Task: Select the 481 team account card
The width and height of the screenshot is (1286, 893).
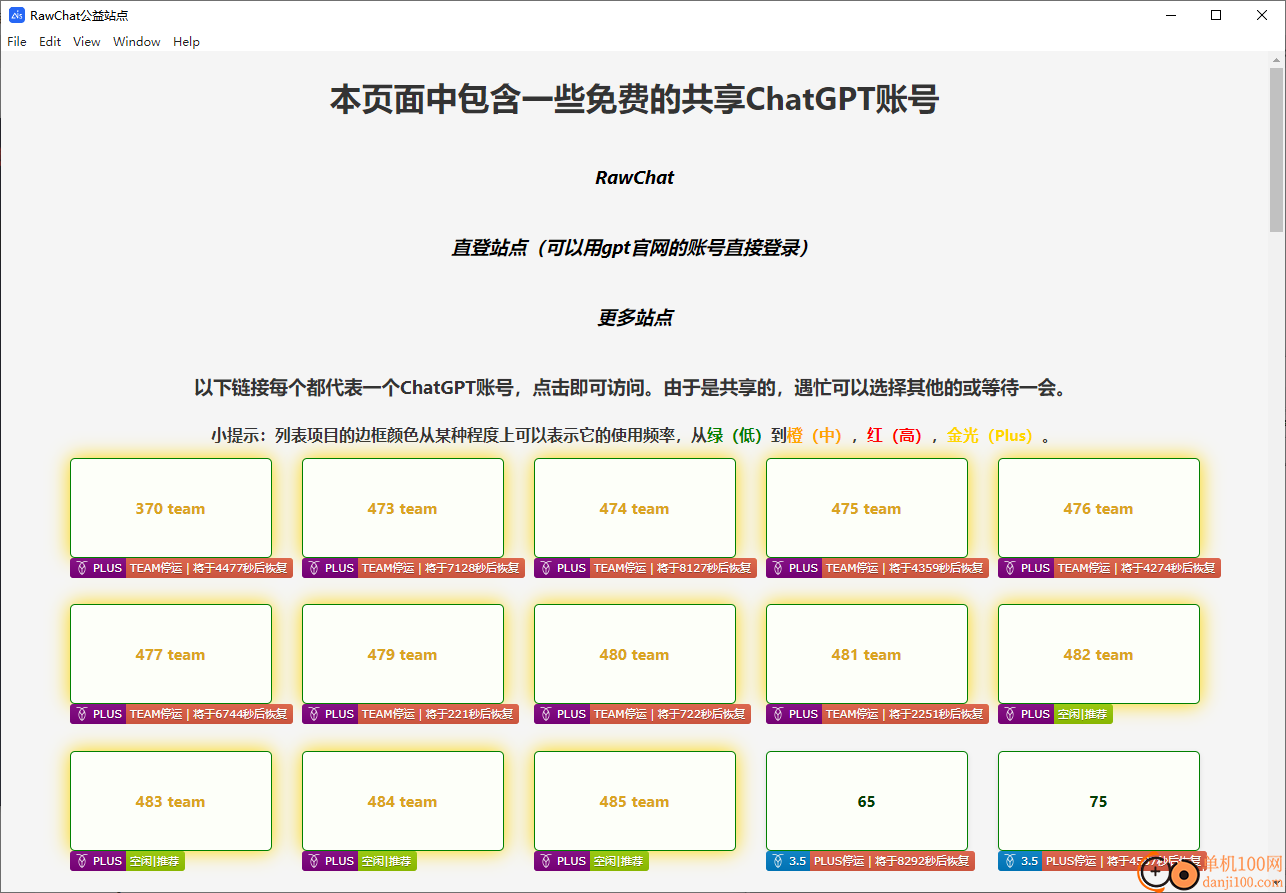Action: [867, 654]
